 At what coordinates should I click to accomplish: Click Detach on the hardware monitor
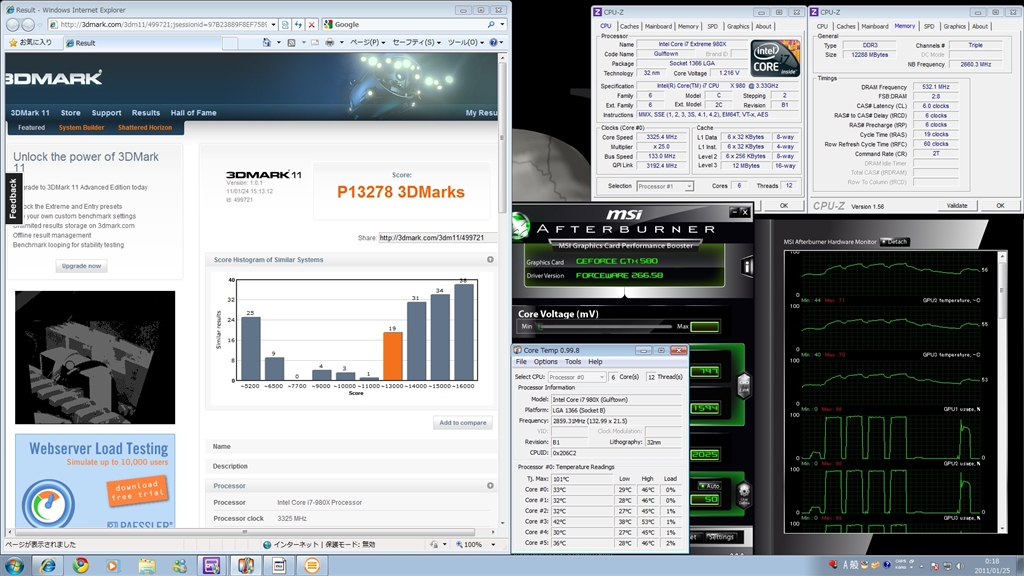tap(894, 241)
